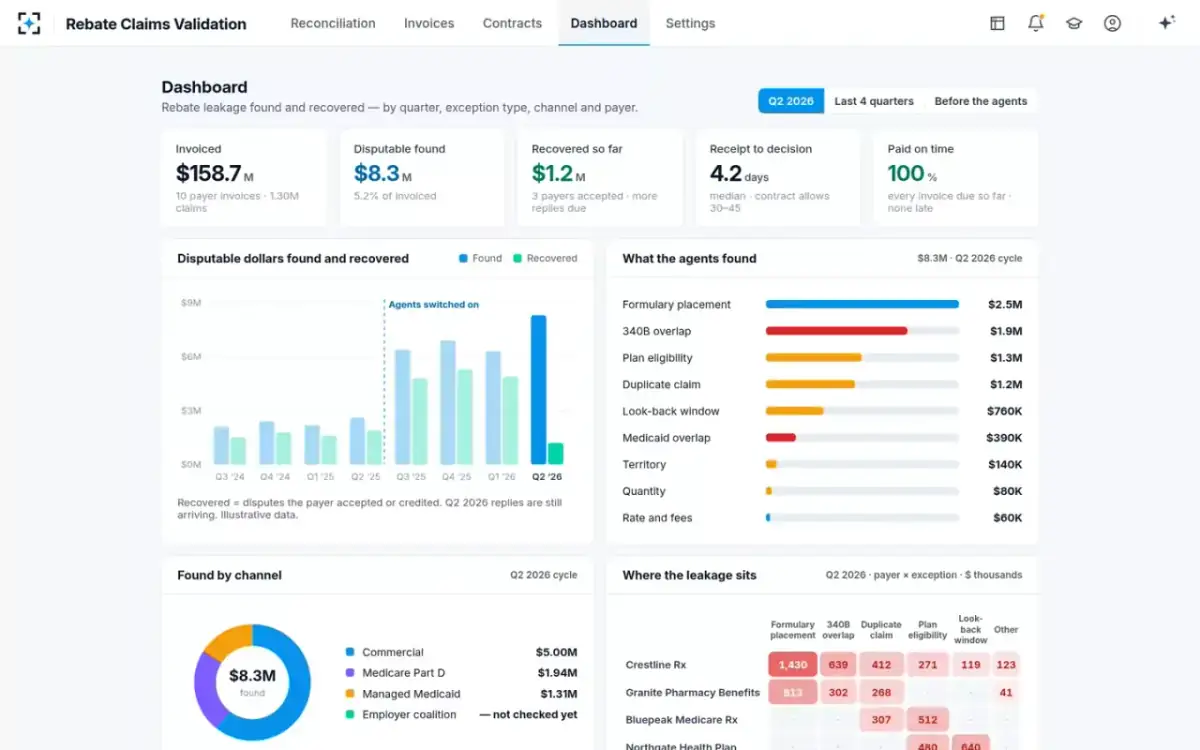Open the layout panel icon in header
The width and height of the screenshot is (1200, 750).
[997, 23]
